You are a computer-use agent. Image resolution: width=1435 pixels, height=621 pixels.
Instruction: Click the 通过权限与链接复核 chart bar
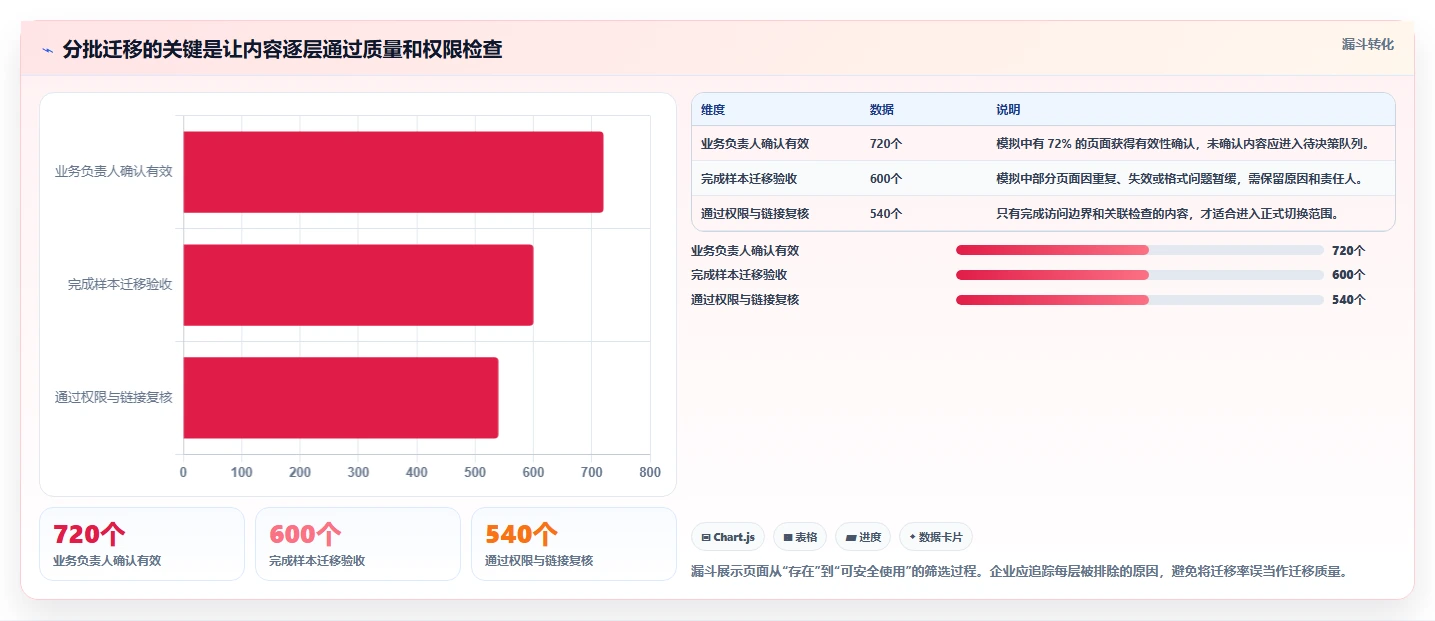coord(340,397)
